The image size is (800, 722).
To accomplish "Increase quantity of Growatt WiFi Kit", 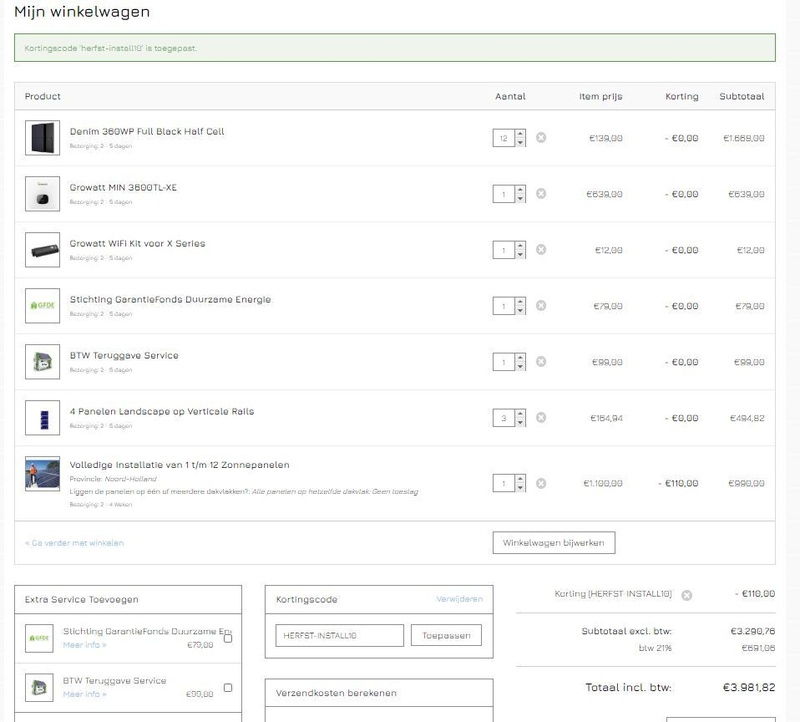I will [520, 246].
